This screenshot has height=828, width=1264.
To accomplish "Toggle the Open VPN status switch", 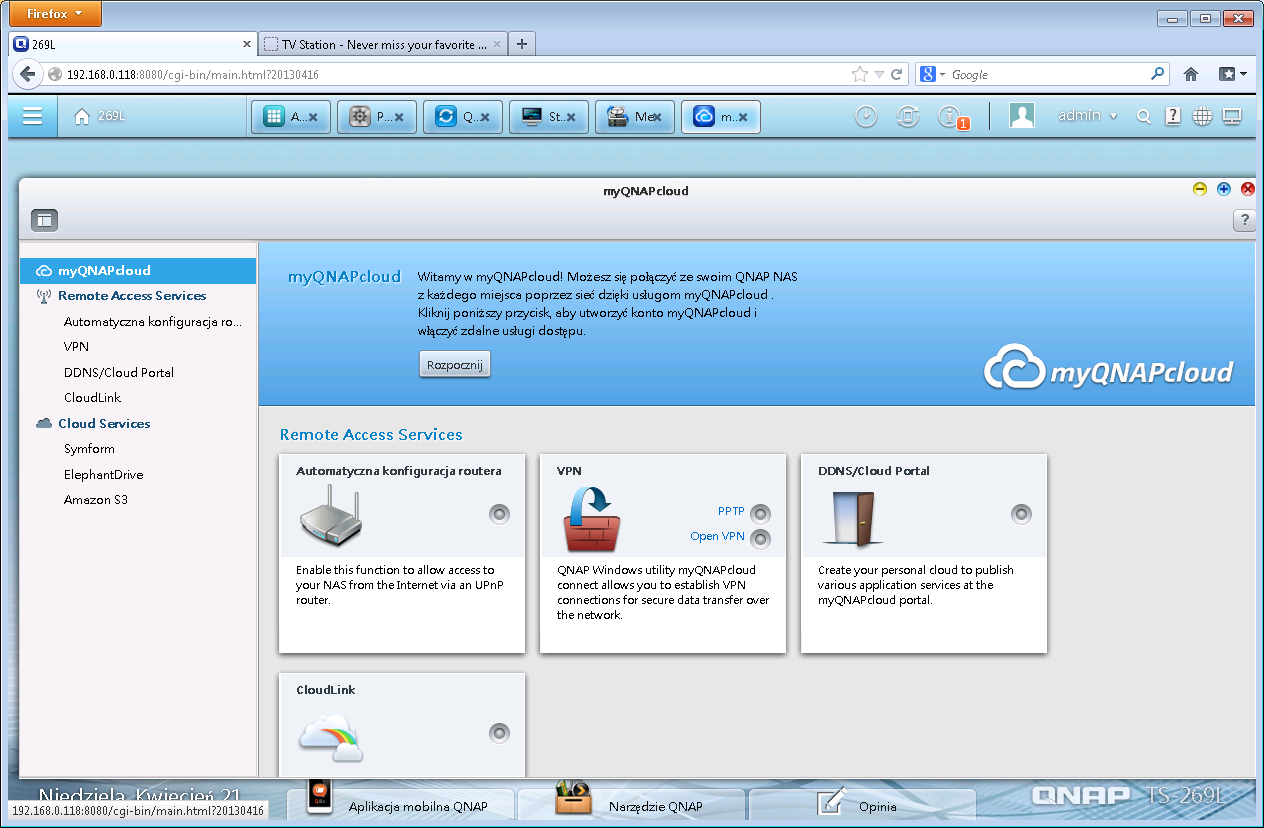I will point(761,539).
